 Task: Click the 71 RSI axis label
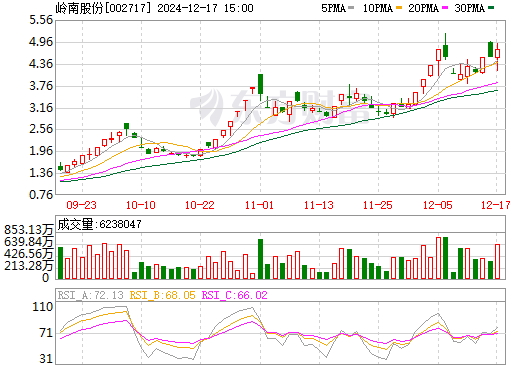[x=46, y=333]
